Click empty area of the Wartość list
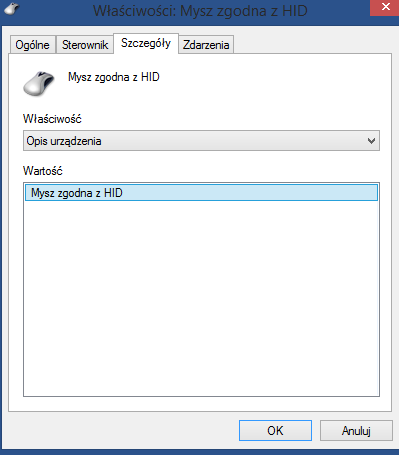 (x=201, y=297)
